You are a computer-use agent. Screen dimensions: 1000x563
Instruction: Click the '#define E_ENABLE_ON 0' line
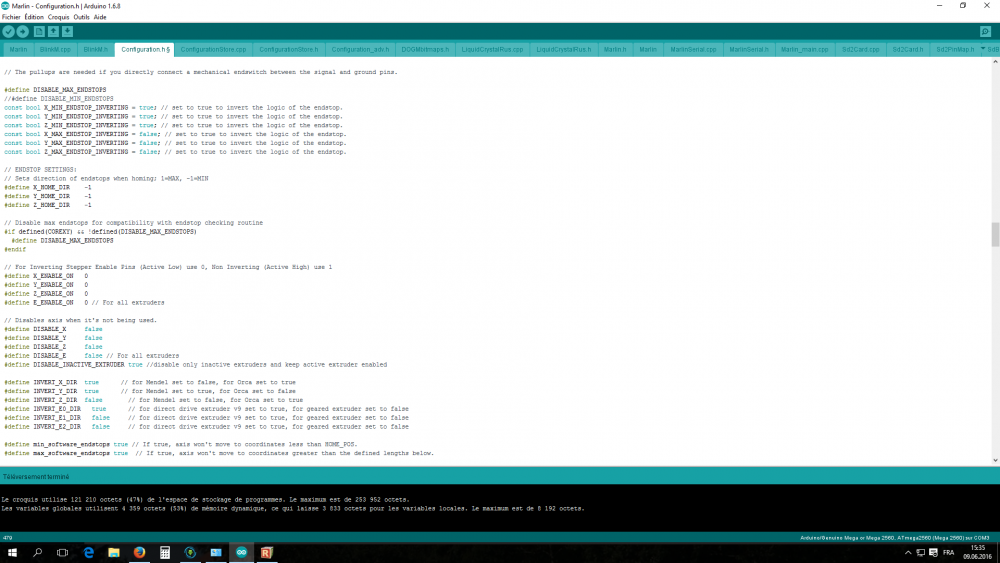(84, 303)
